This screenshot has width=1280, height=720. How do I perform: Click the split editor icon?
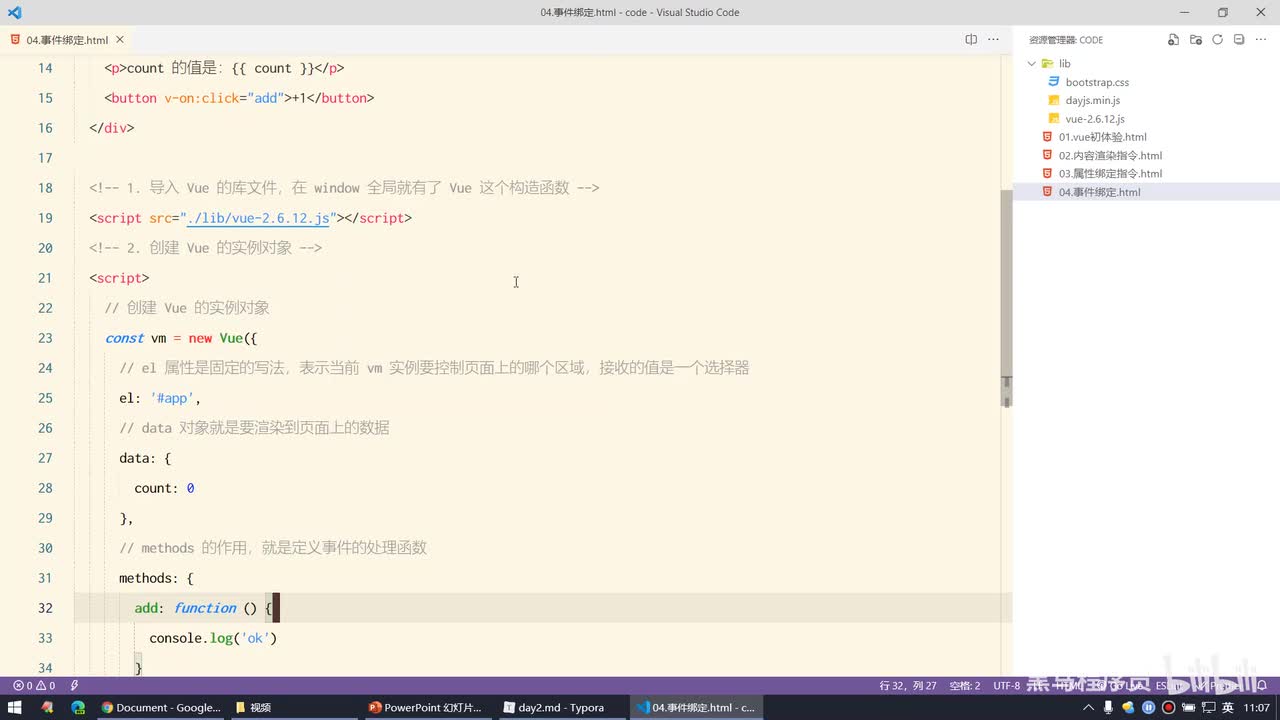click(971, 40)
